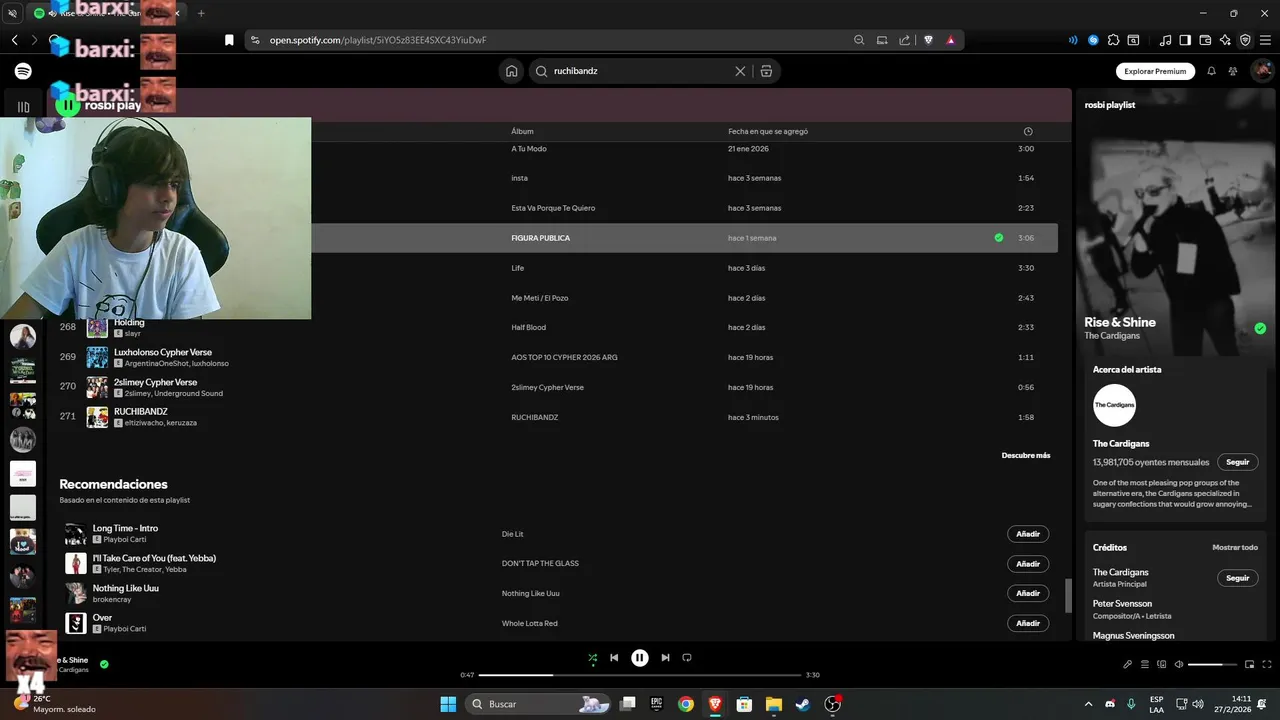Viewport: 1280px width, 720px height.
Task: Select the 2slimey Cypher Verse track
Action: click(x=155, y=382)
